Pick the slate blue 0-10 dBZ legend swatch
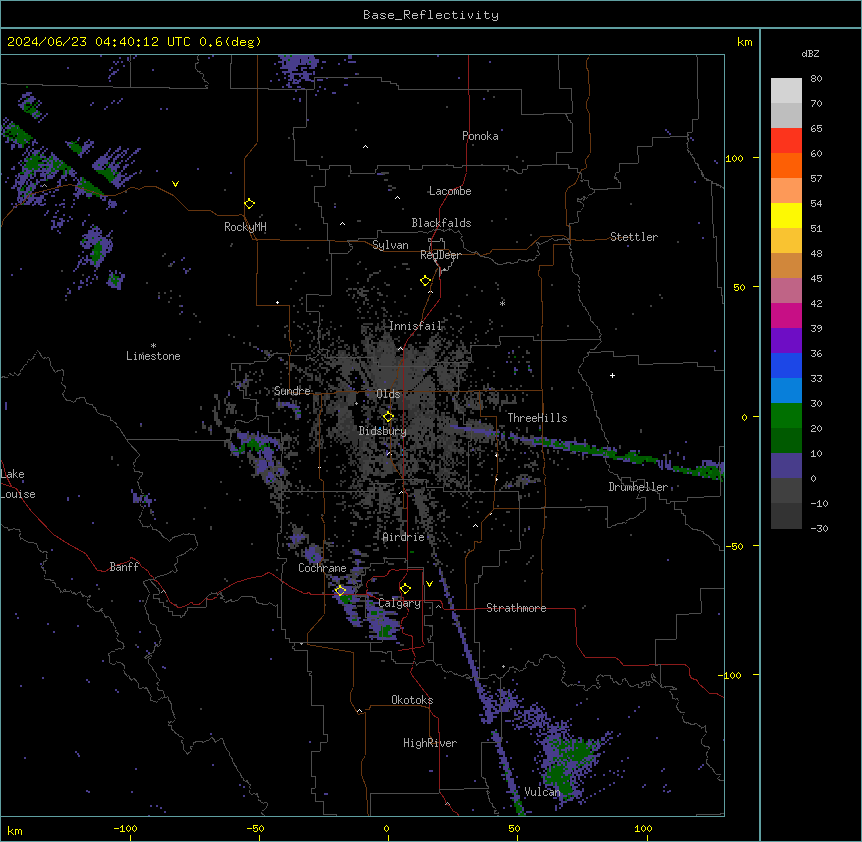 pyautogui.click(x=786, y=466)
